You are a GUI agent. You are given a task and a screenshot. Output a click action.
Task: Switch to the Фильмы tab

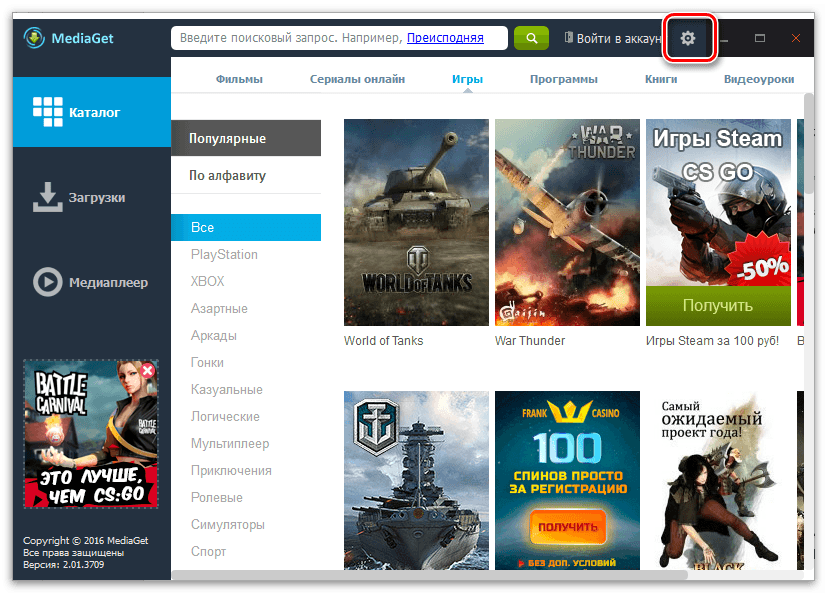[x=239, y=79]
